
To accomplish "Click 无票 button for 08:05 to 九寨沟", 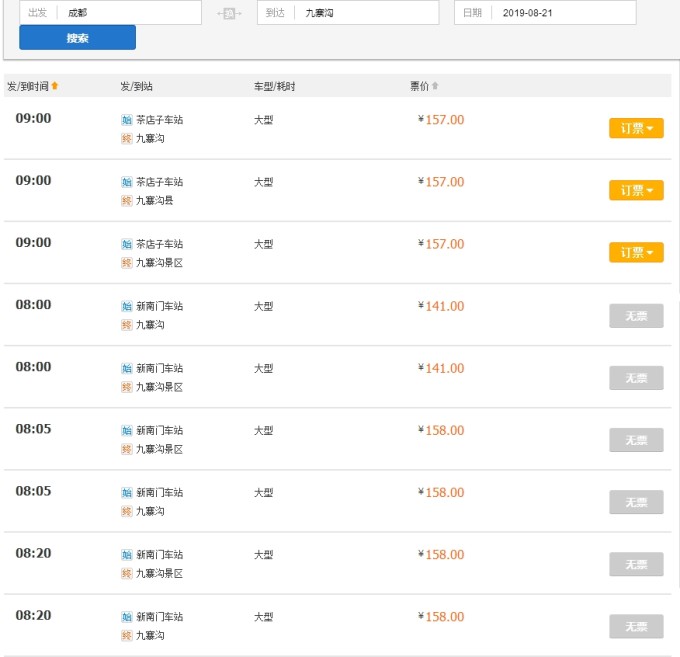I will 636,502.
